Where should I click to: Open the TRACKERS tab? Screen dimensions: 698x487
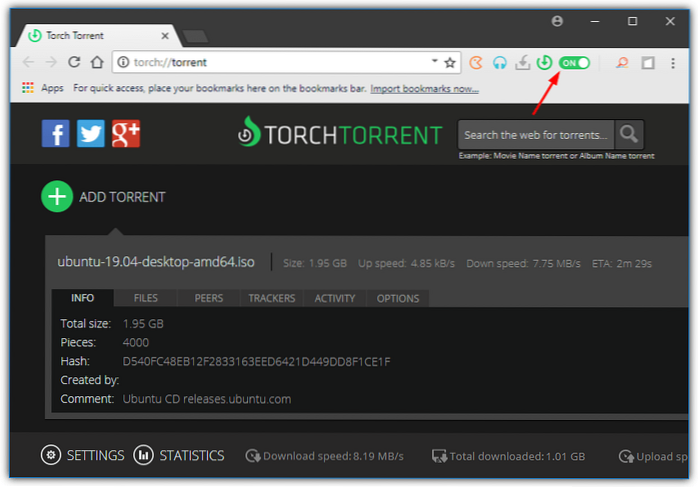271,298
